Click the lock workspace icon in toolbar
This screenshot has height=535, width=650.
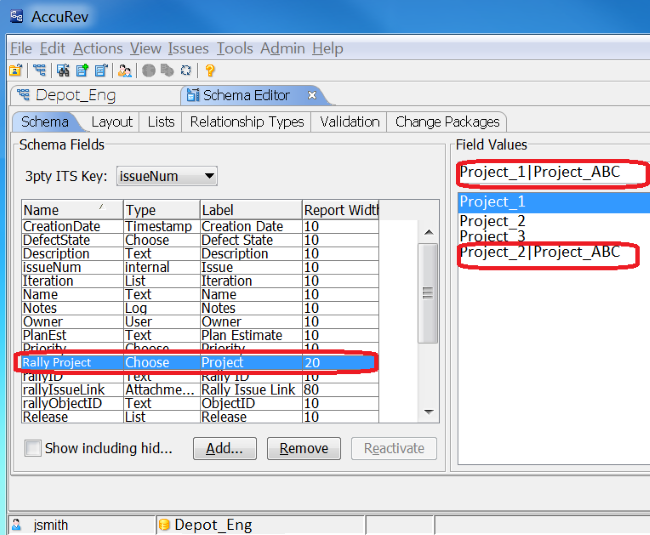click(16, 70)
